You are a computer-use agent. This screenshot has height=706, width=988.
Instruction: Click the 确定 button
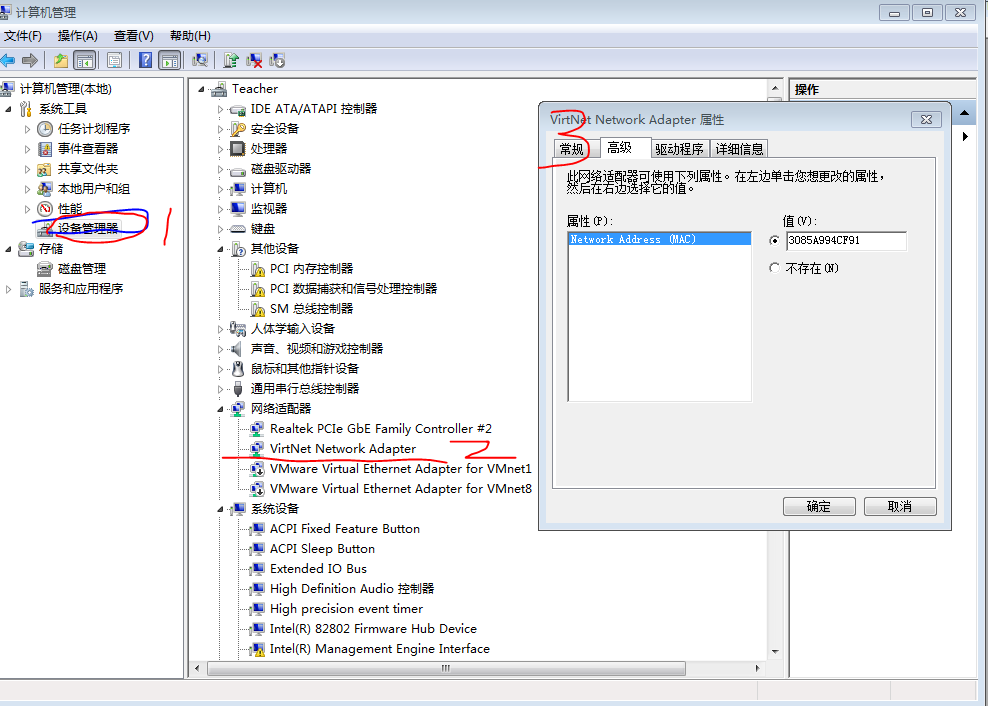point(819,506)
